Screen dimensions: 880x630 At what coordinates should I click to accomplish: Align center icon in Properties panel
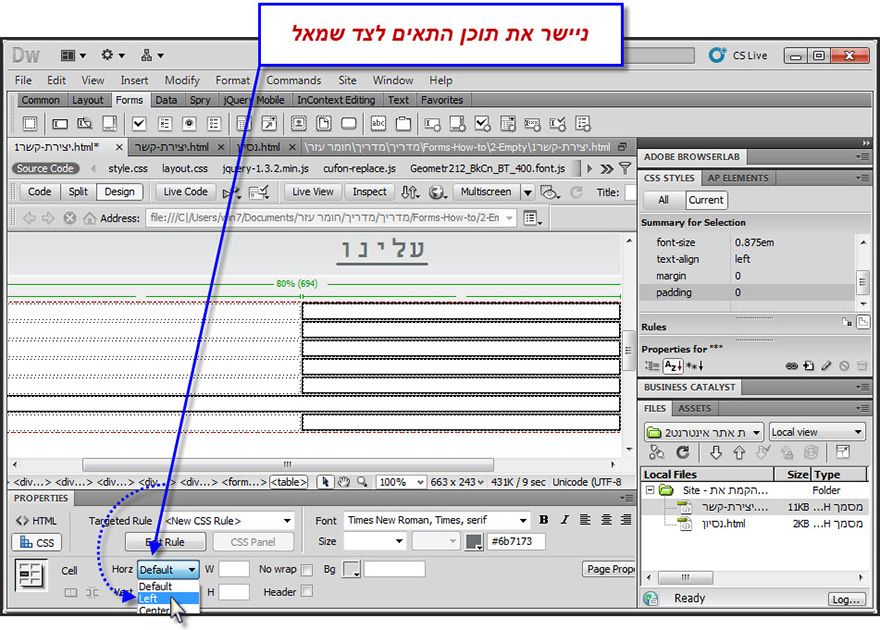606,519
